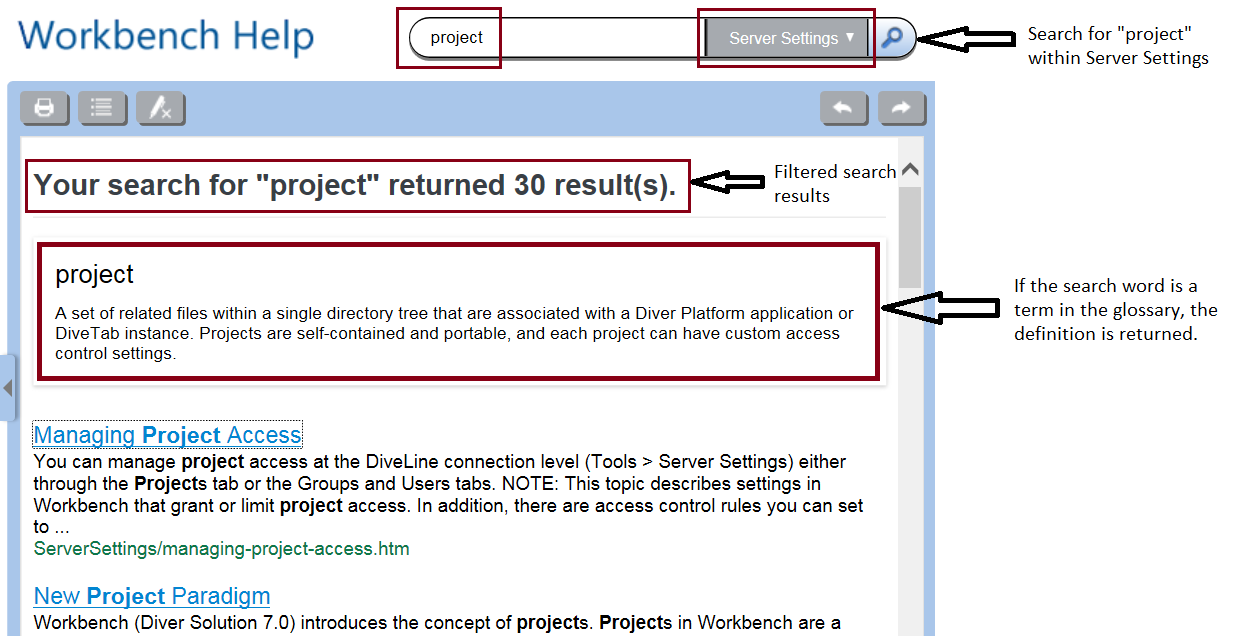Screen dimensions: 1258x636
Task: Go back with the left arrow button
Action: point(844,108)
